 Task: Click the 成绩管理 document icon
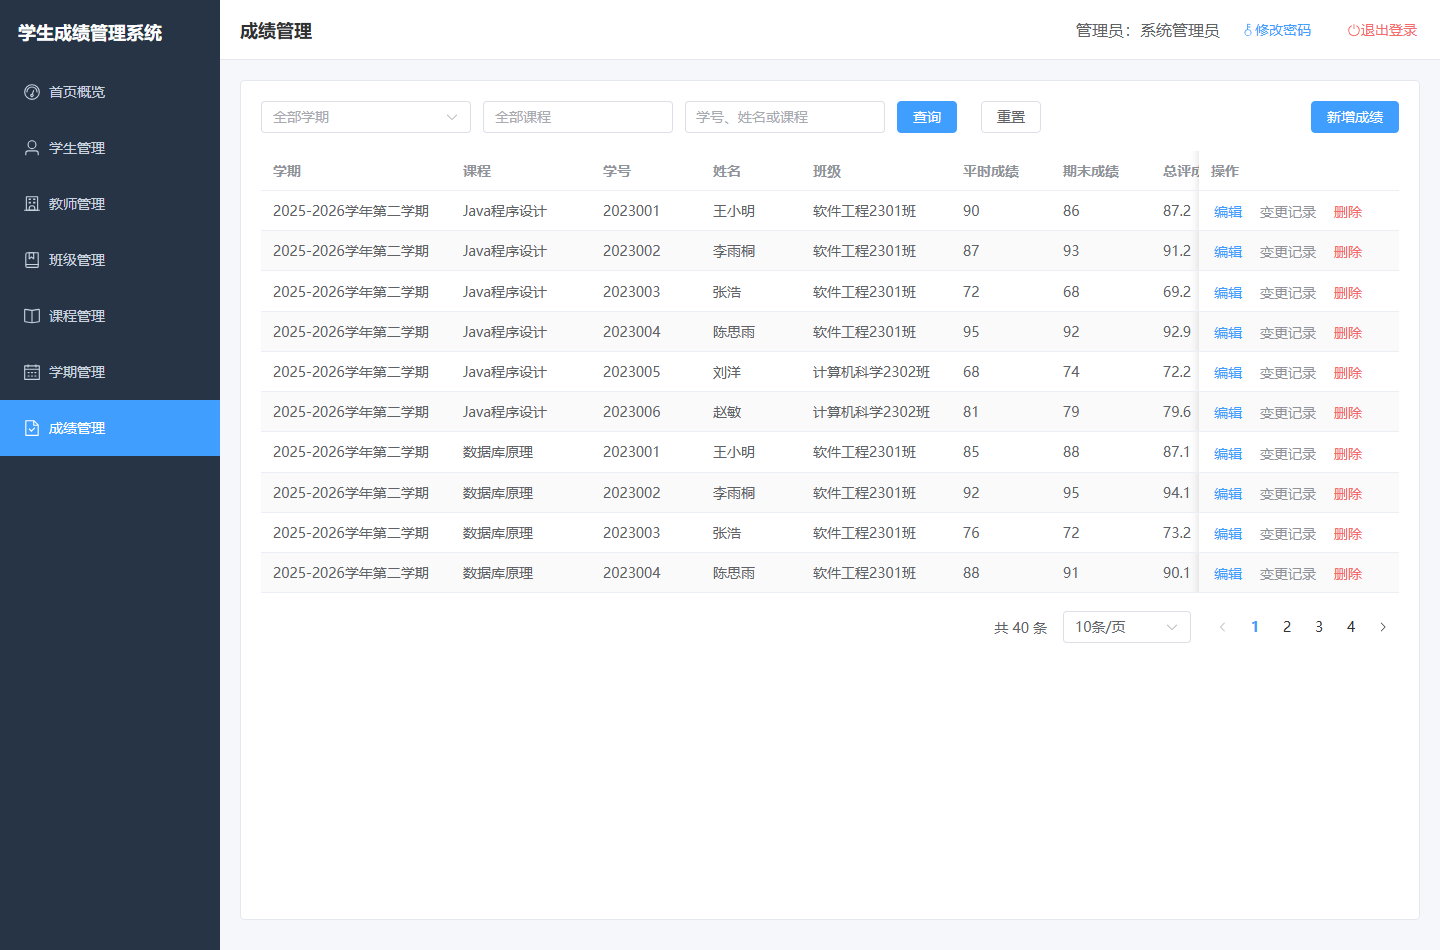coord(32,428)
